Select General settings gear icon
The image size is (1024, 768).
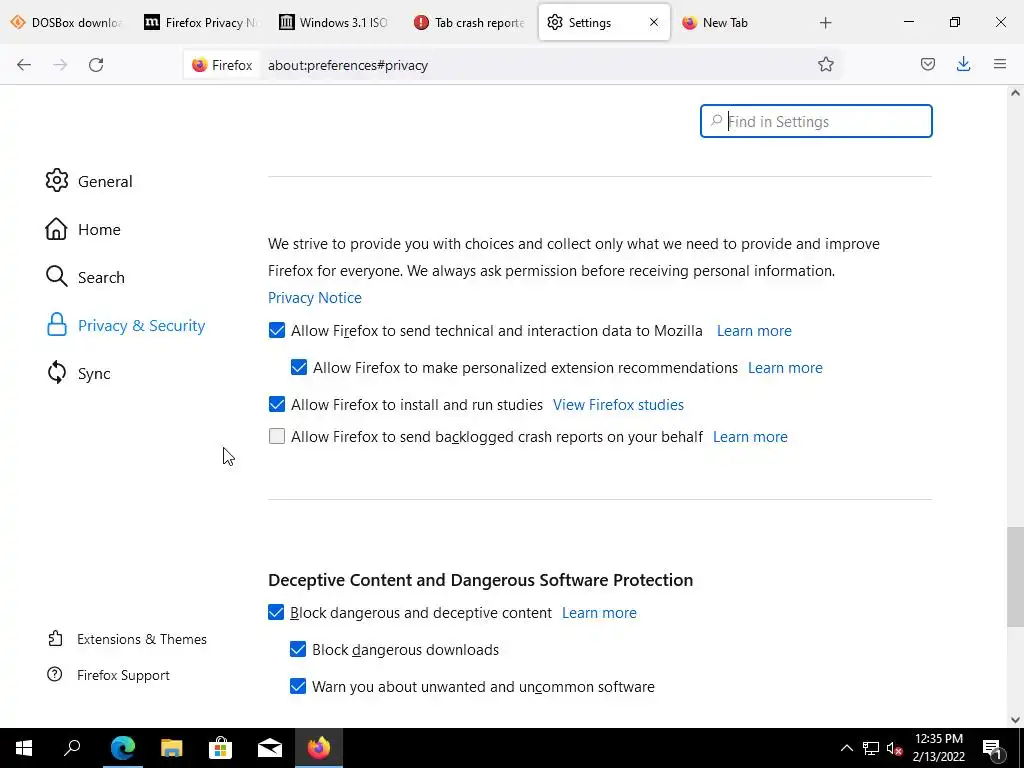(57, 181)
